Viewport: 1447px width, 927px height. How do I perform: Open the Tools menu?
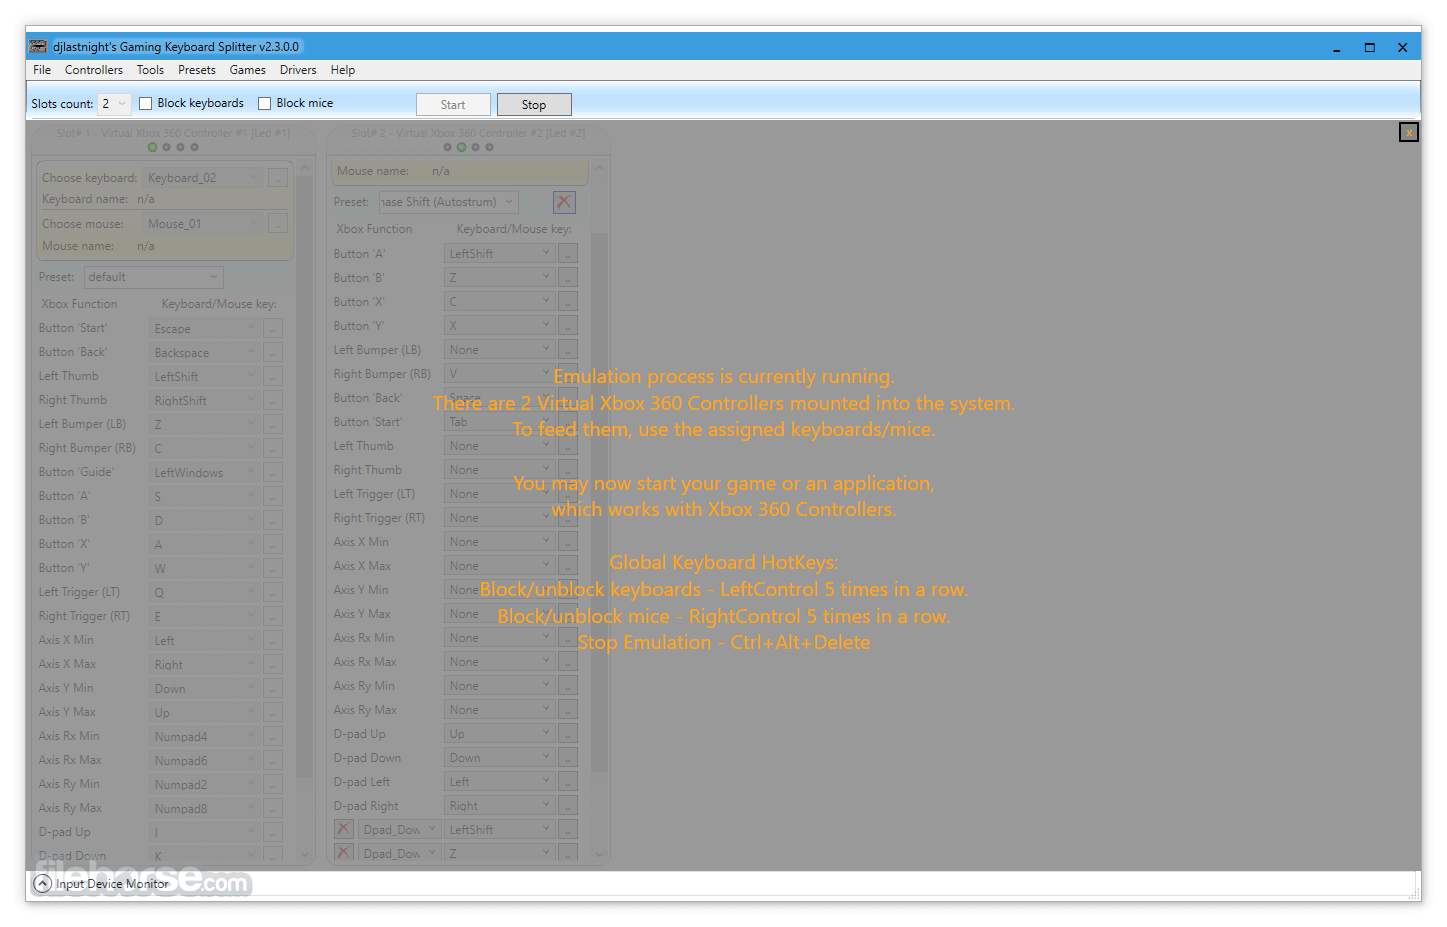150,70
